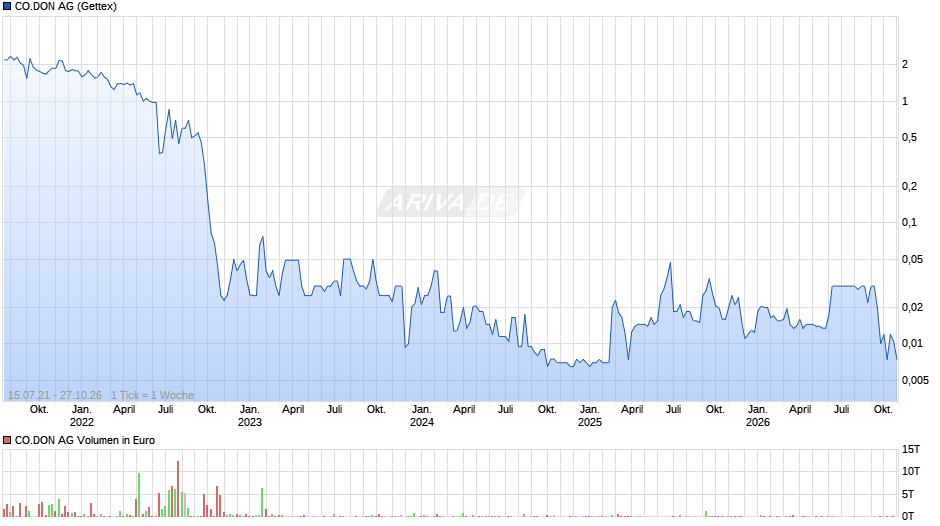This screenshot has width=940, height=526.
Task: Click the blue CO.DON AG legend square
Action: coord(7,7)
